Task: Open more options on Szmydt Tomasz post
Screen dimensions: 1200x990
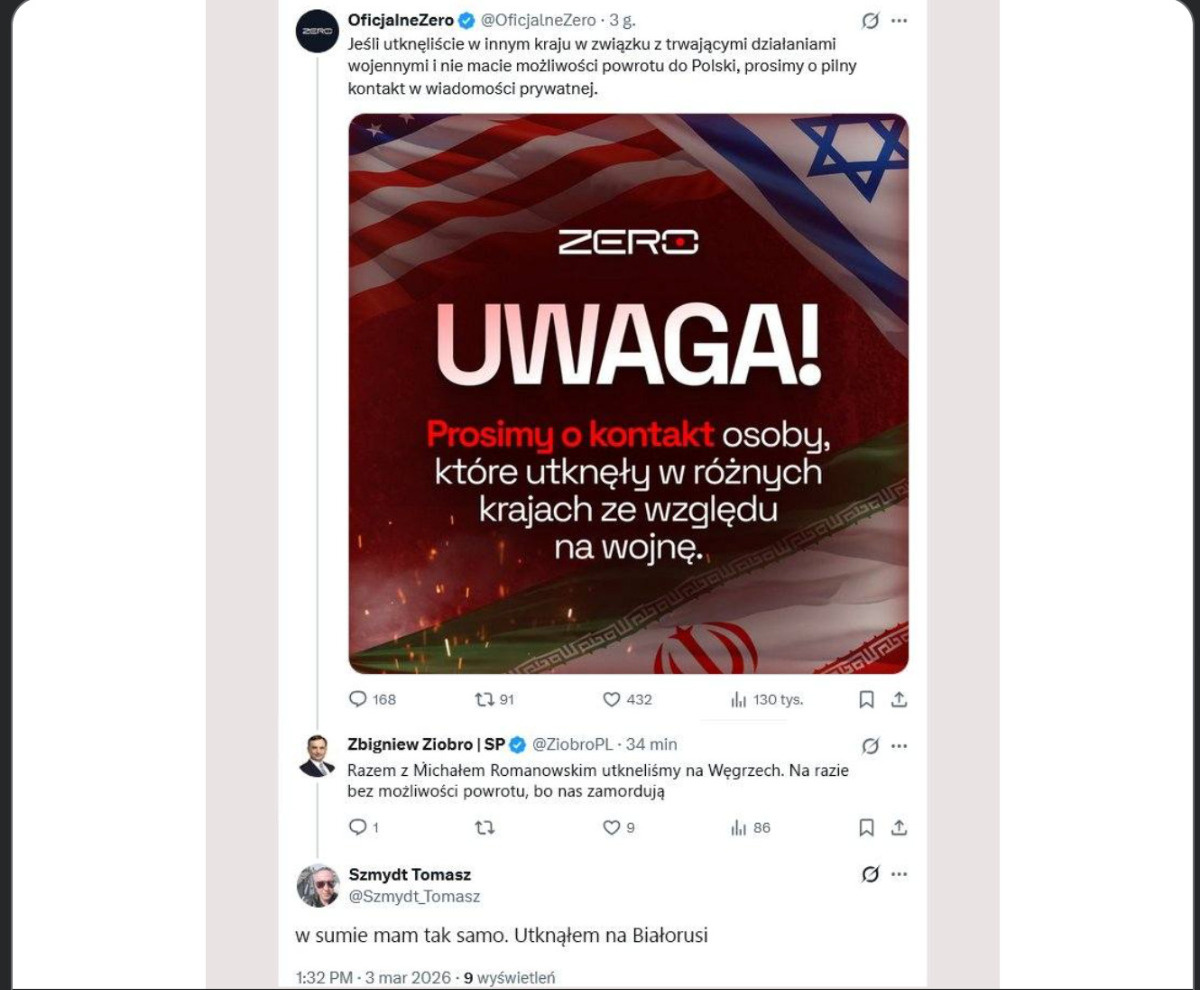Action: click(899, 875)
